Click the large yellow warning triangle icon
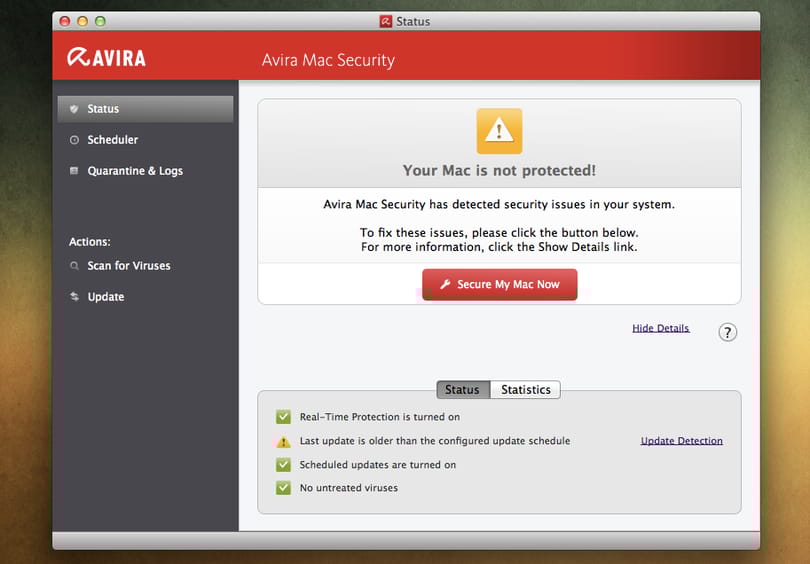The height and width of the screenshot is (564, 810). [499, 131]
